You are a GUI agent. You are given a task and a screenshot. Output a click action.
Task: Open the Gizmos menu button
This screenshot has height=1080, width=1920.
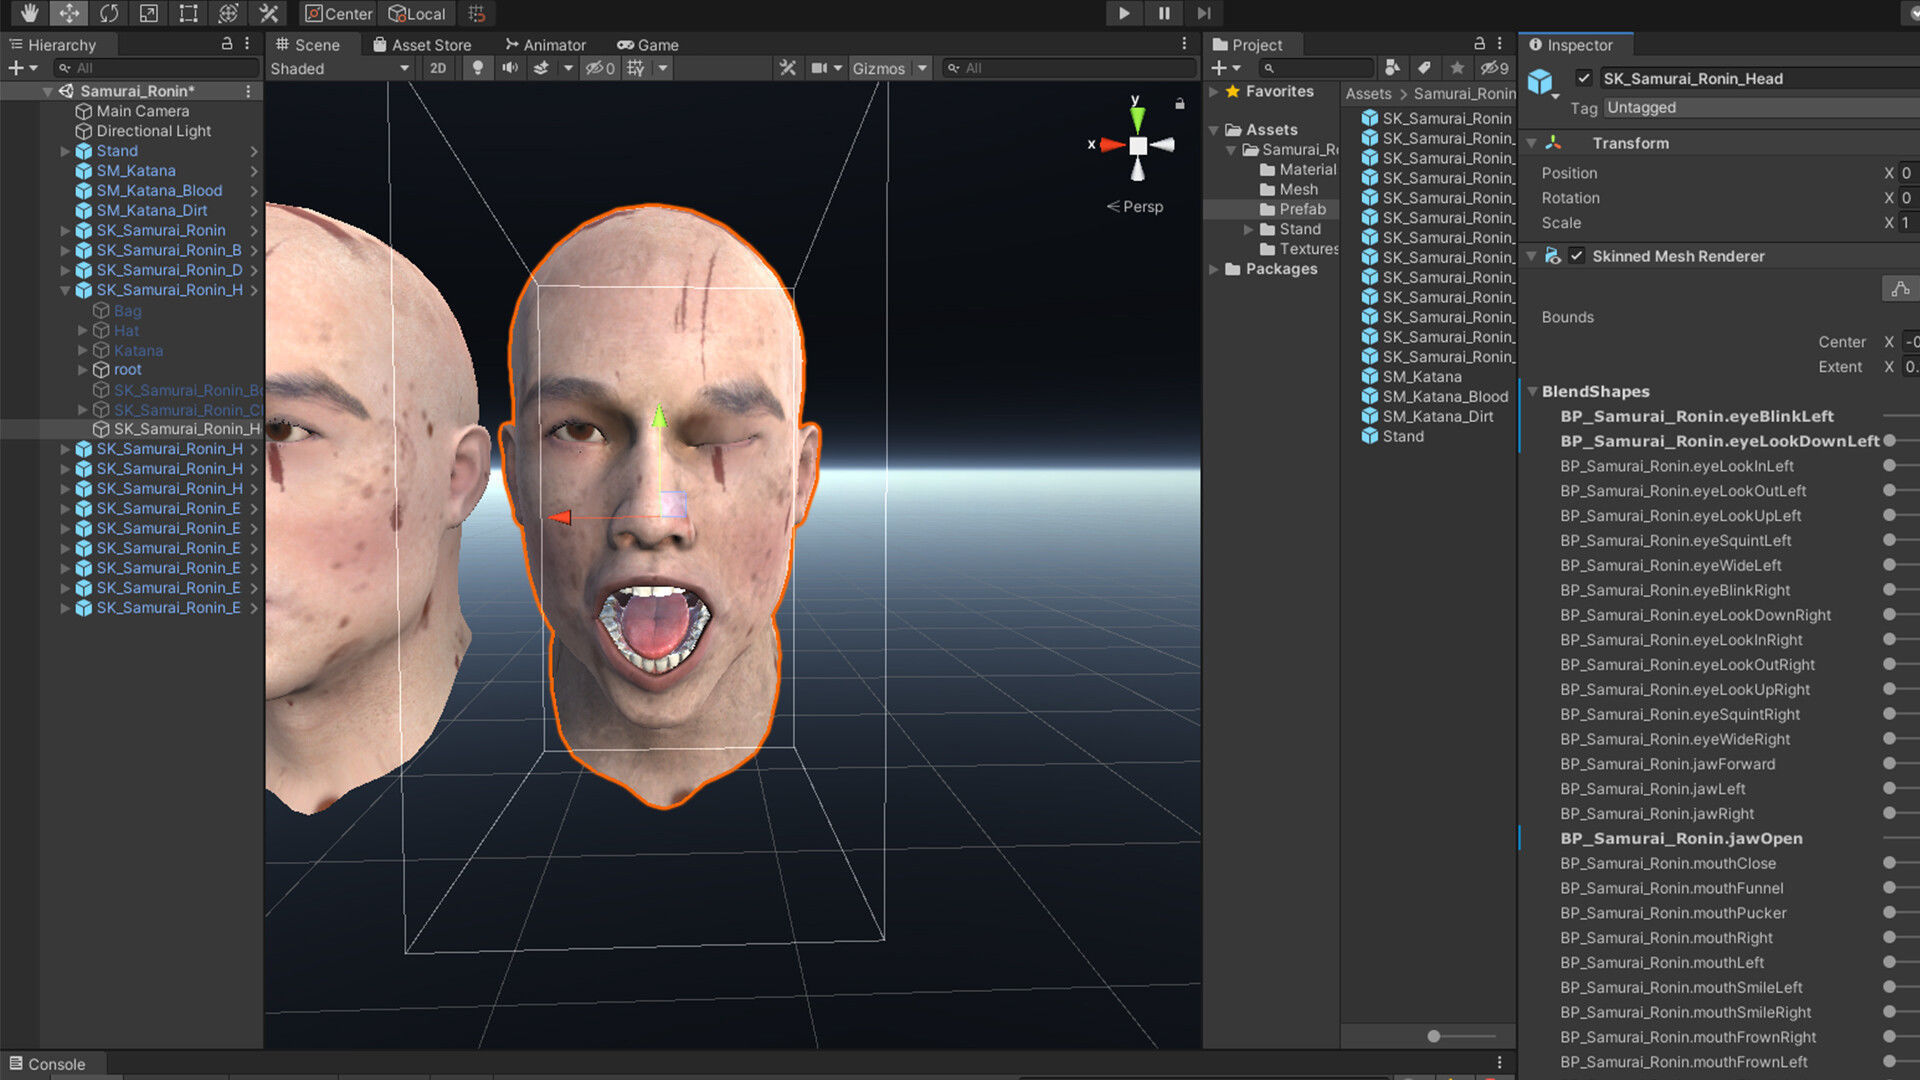coord(878,68)
